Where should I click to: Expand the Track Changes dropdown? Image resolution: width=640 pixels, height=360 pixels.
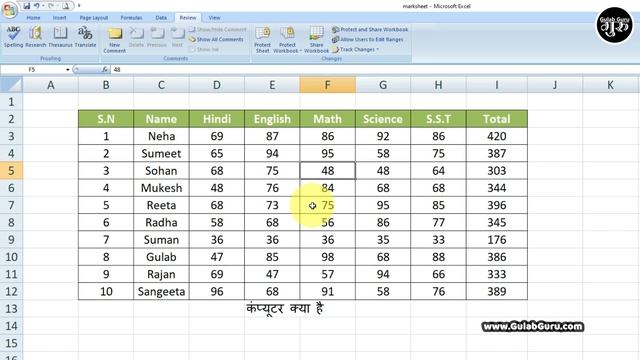coord(356,49)
